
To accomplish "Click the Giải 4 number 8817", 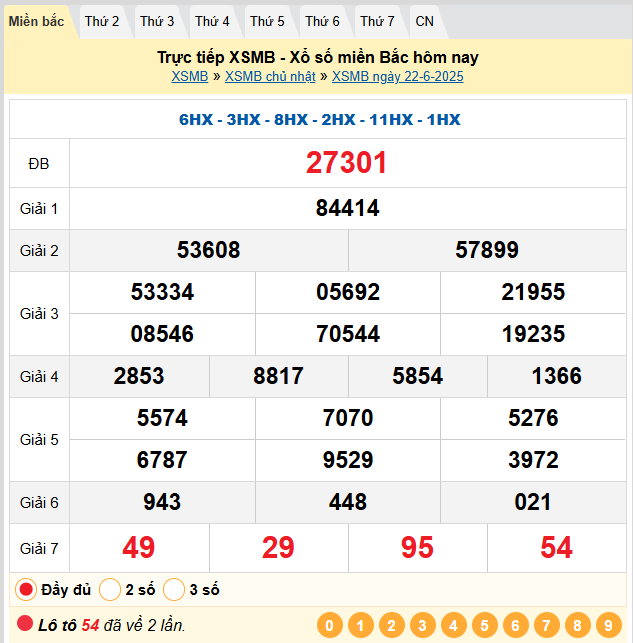I will (278, 376).
